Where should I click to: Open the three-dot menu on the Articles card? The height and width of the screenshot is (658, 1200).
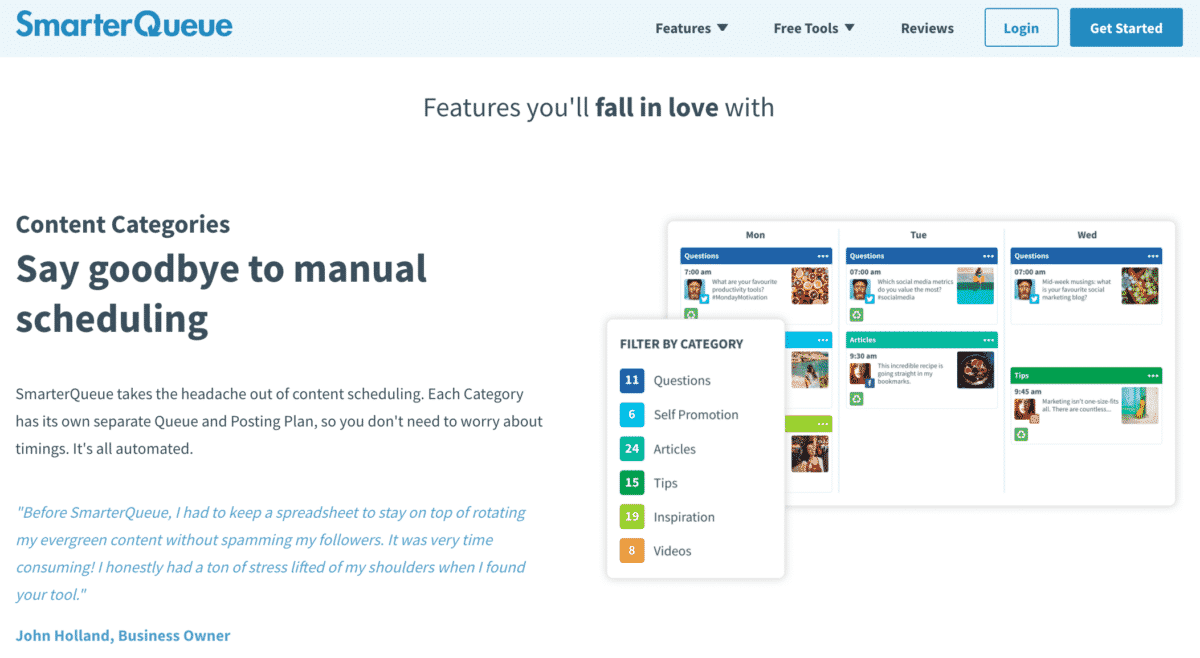click(988, 340)
